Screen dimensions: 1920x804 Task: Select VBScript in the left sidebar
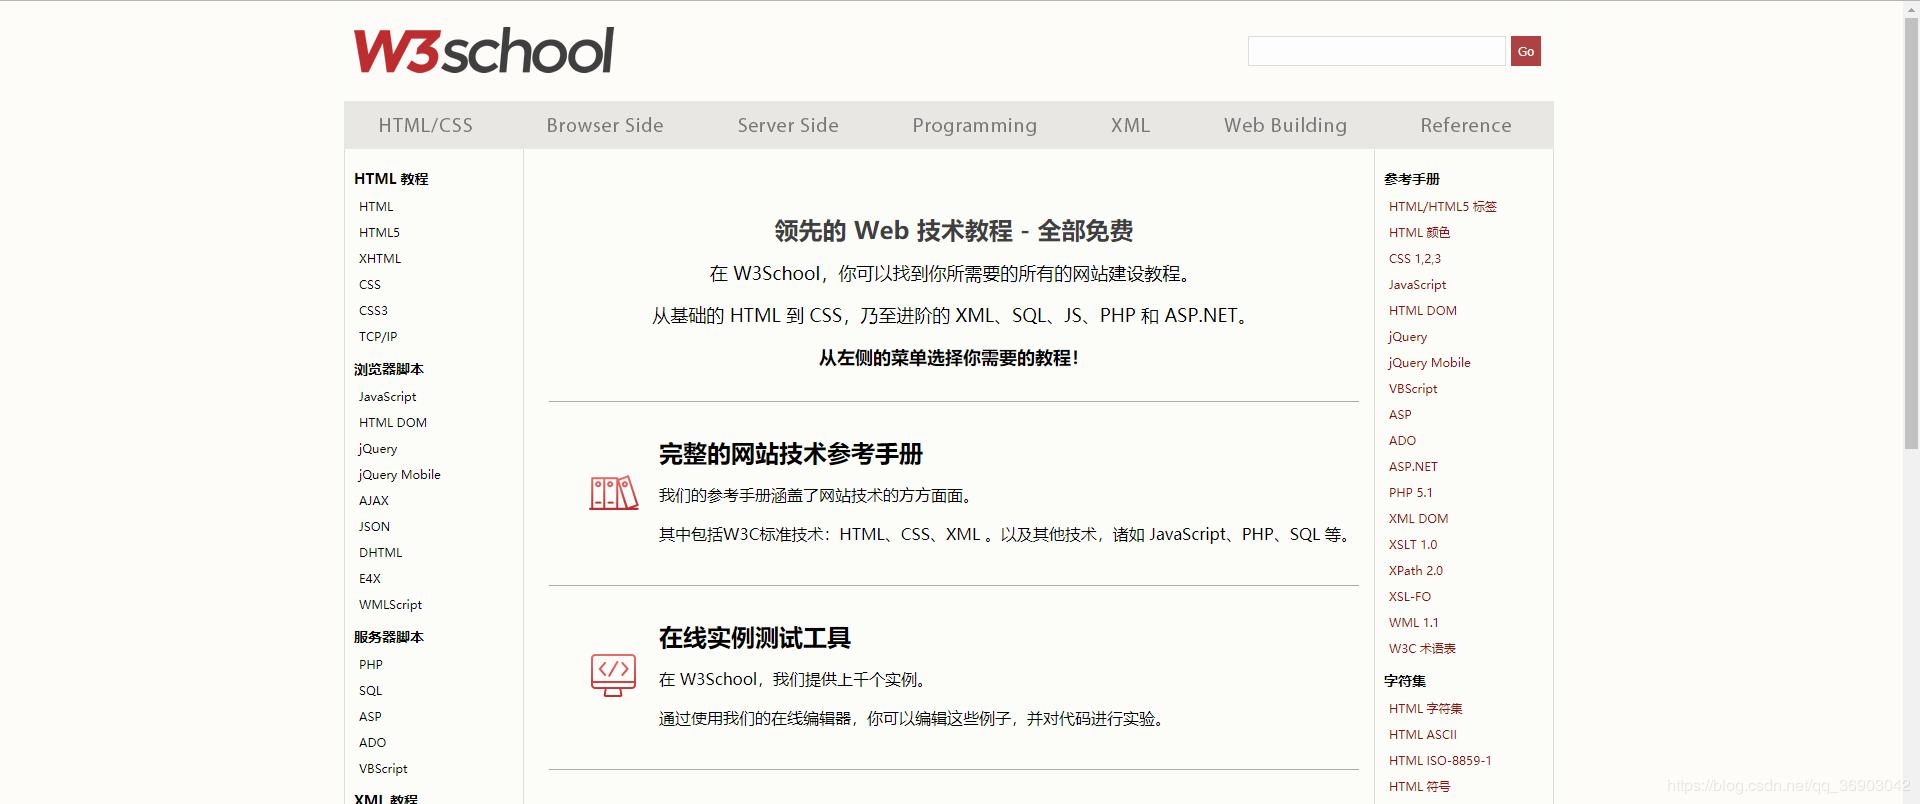coord(383,769)
